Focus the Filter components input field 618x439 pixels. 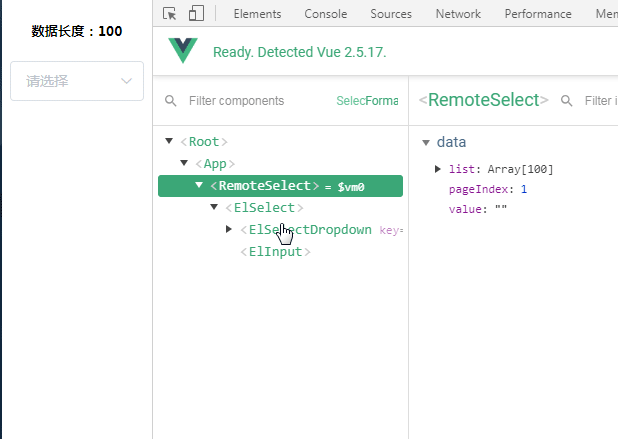[x=252, y=101]
